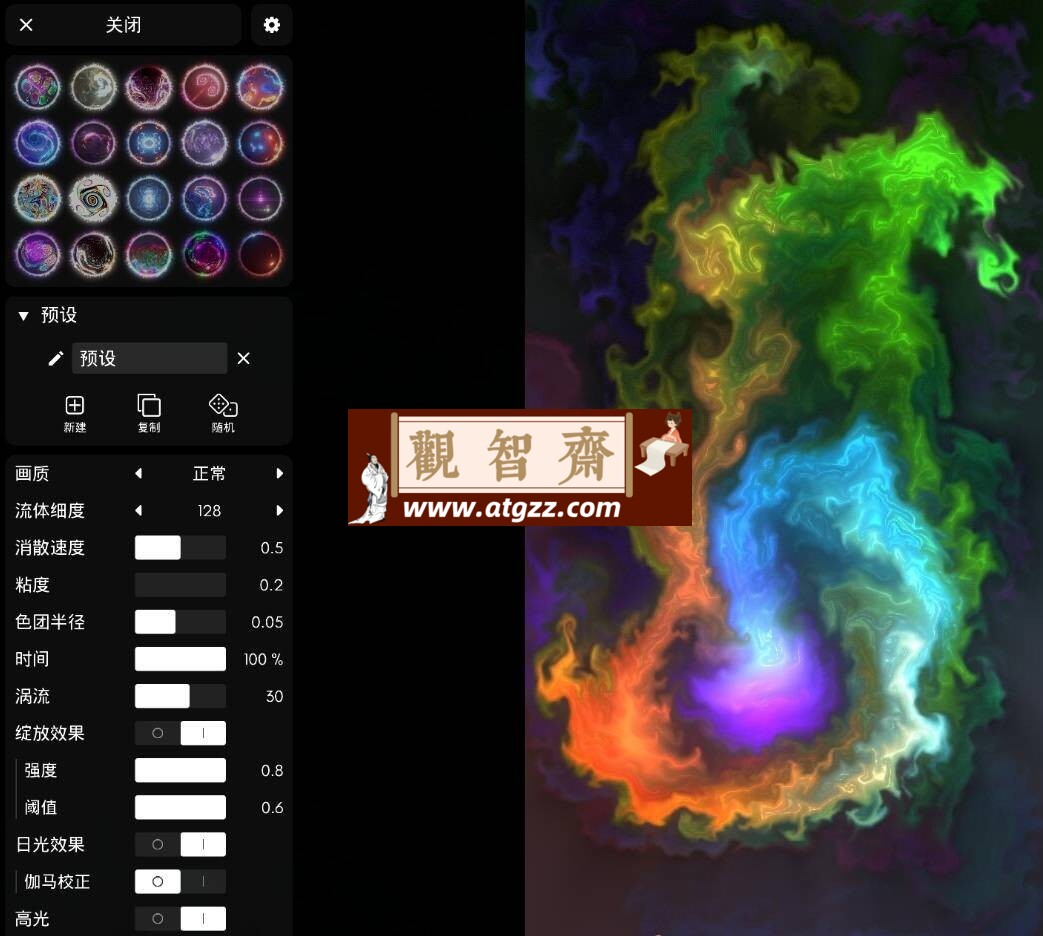Select the second purple preset in row two

(94, 142)
